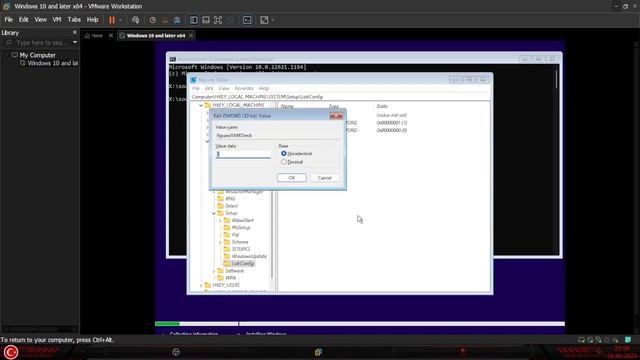Select the Pid registry key

click(x=235, y=235)
